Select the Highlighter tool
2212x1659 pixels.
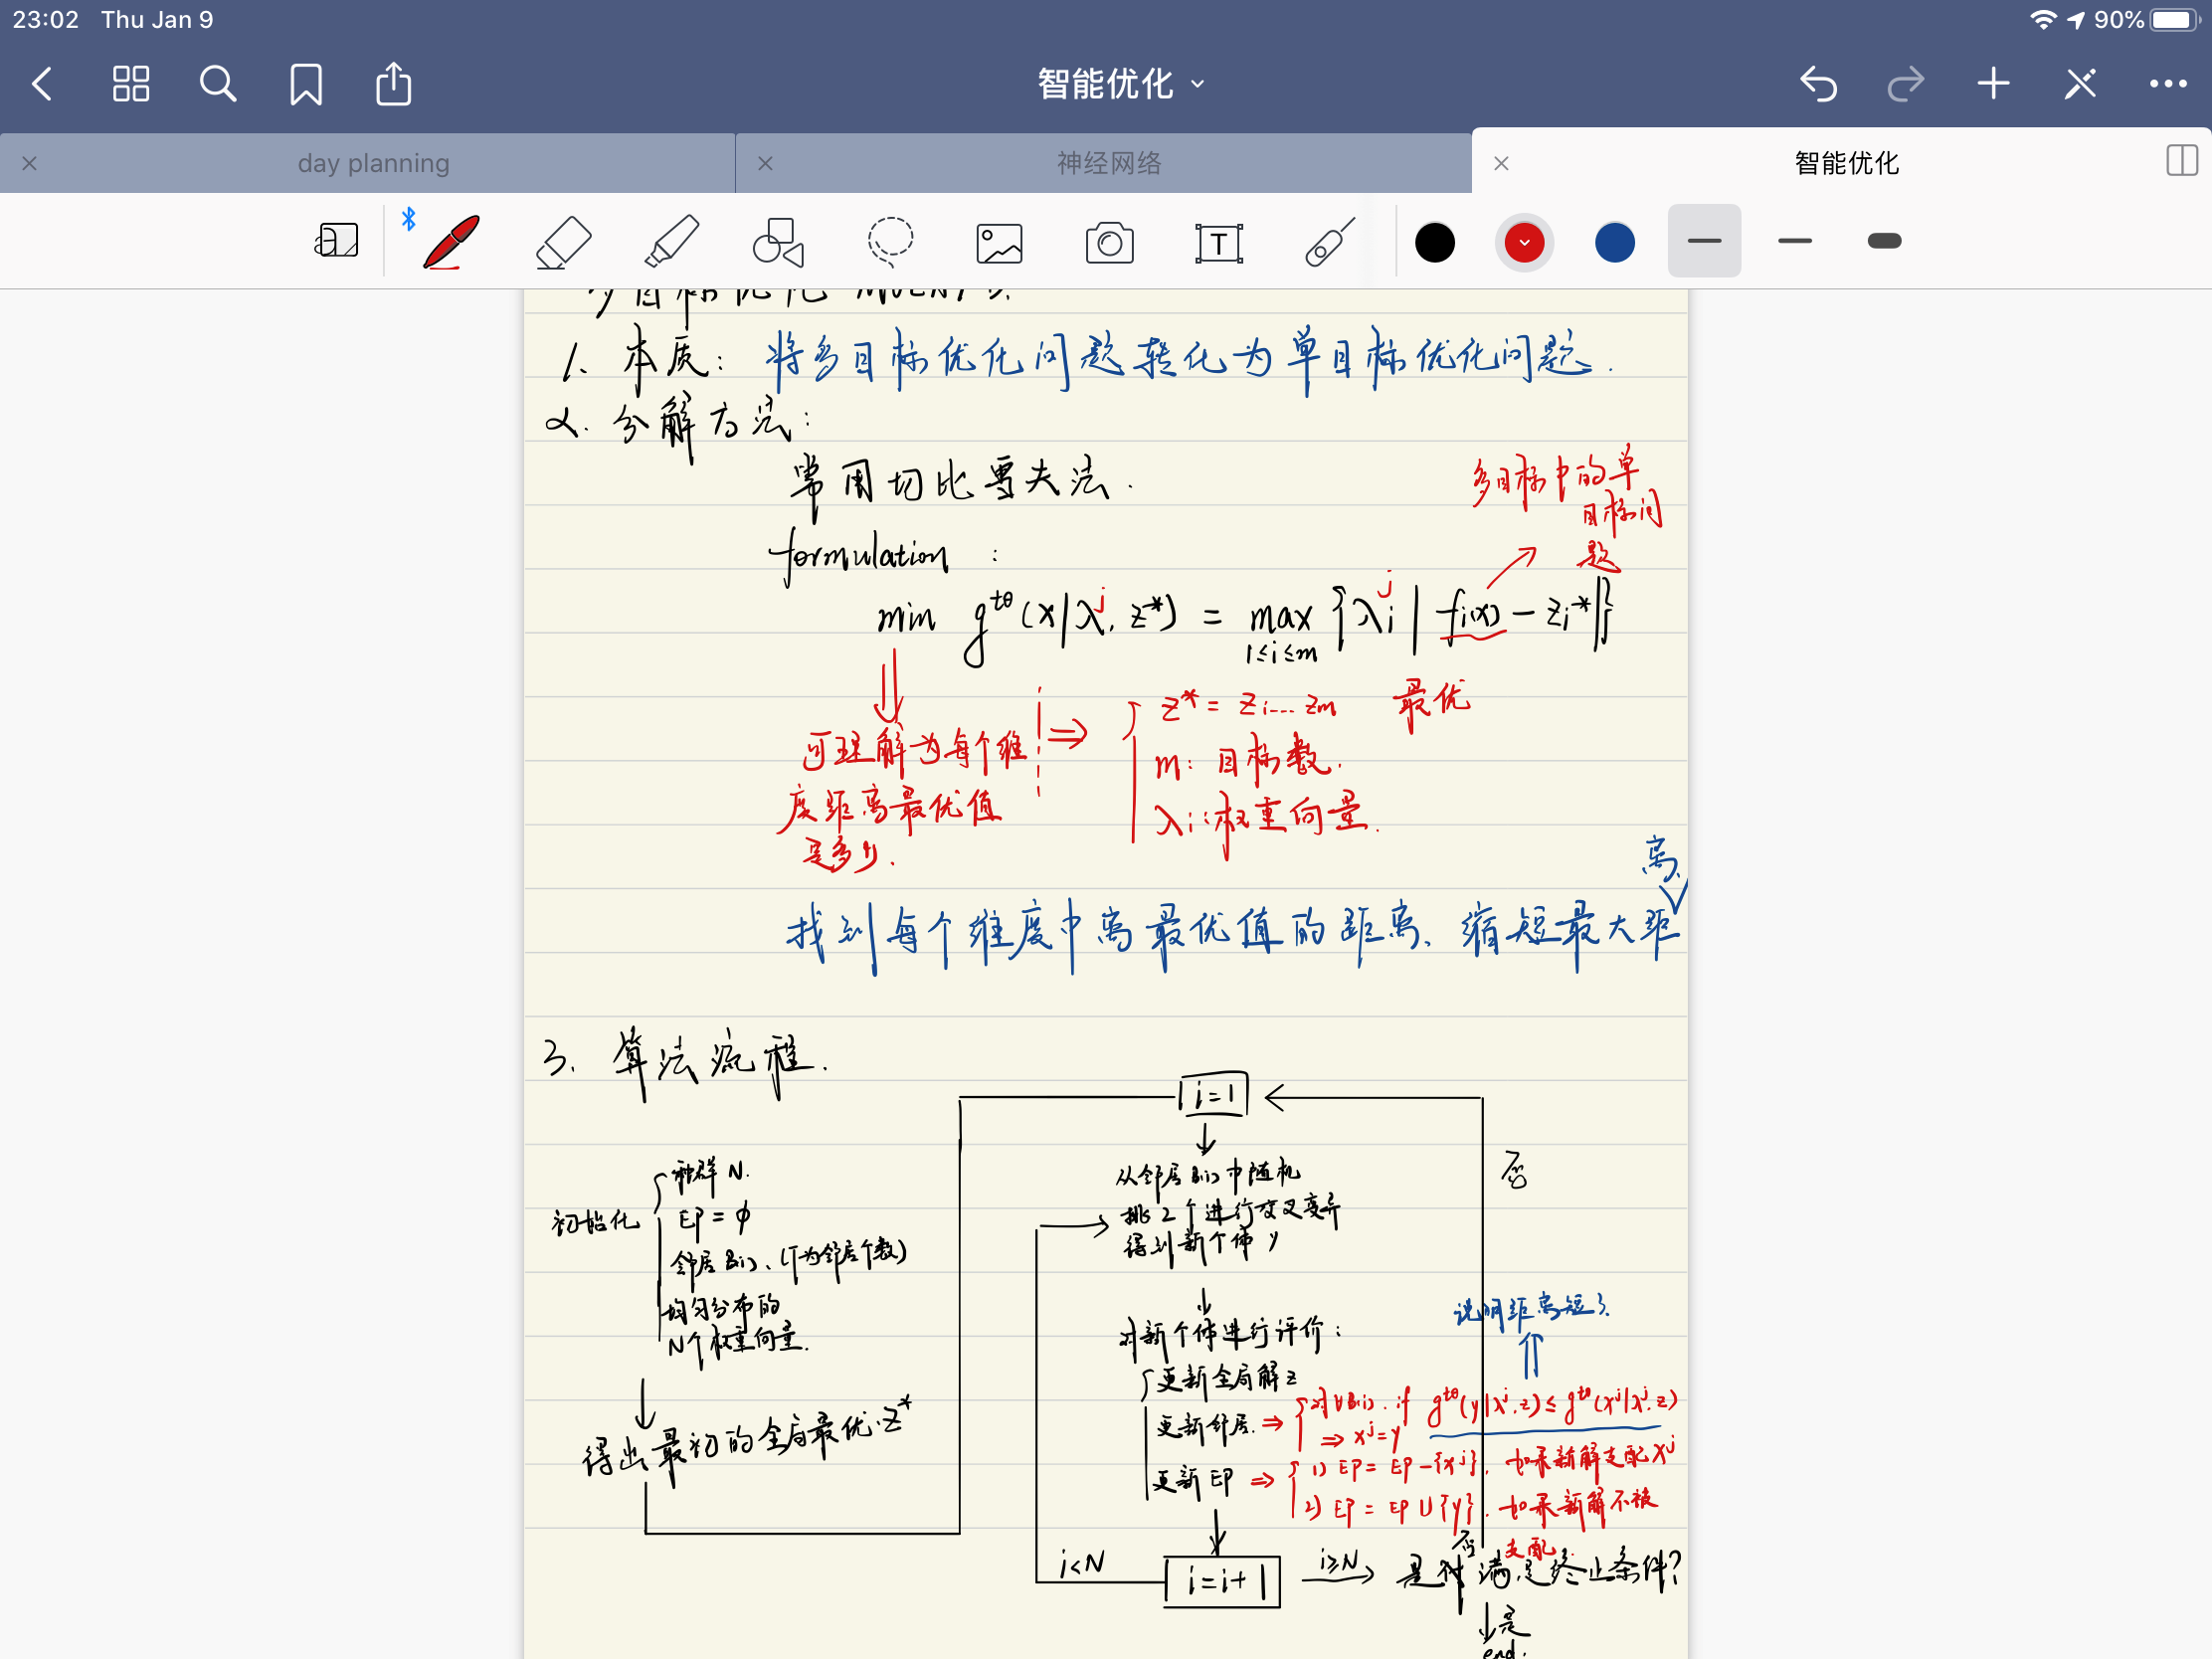[x=672, y=241]
